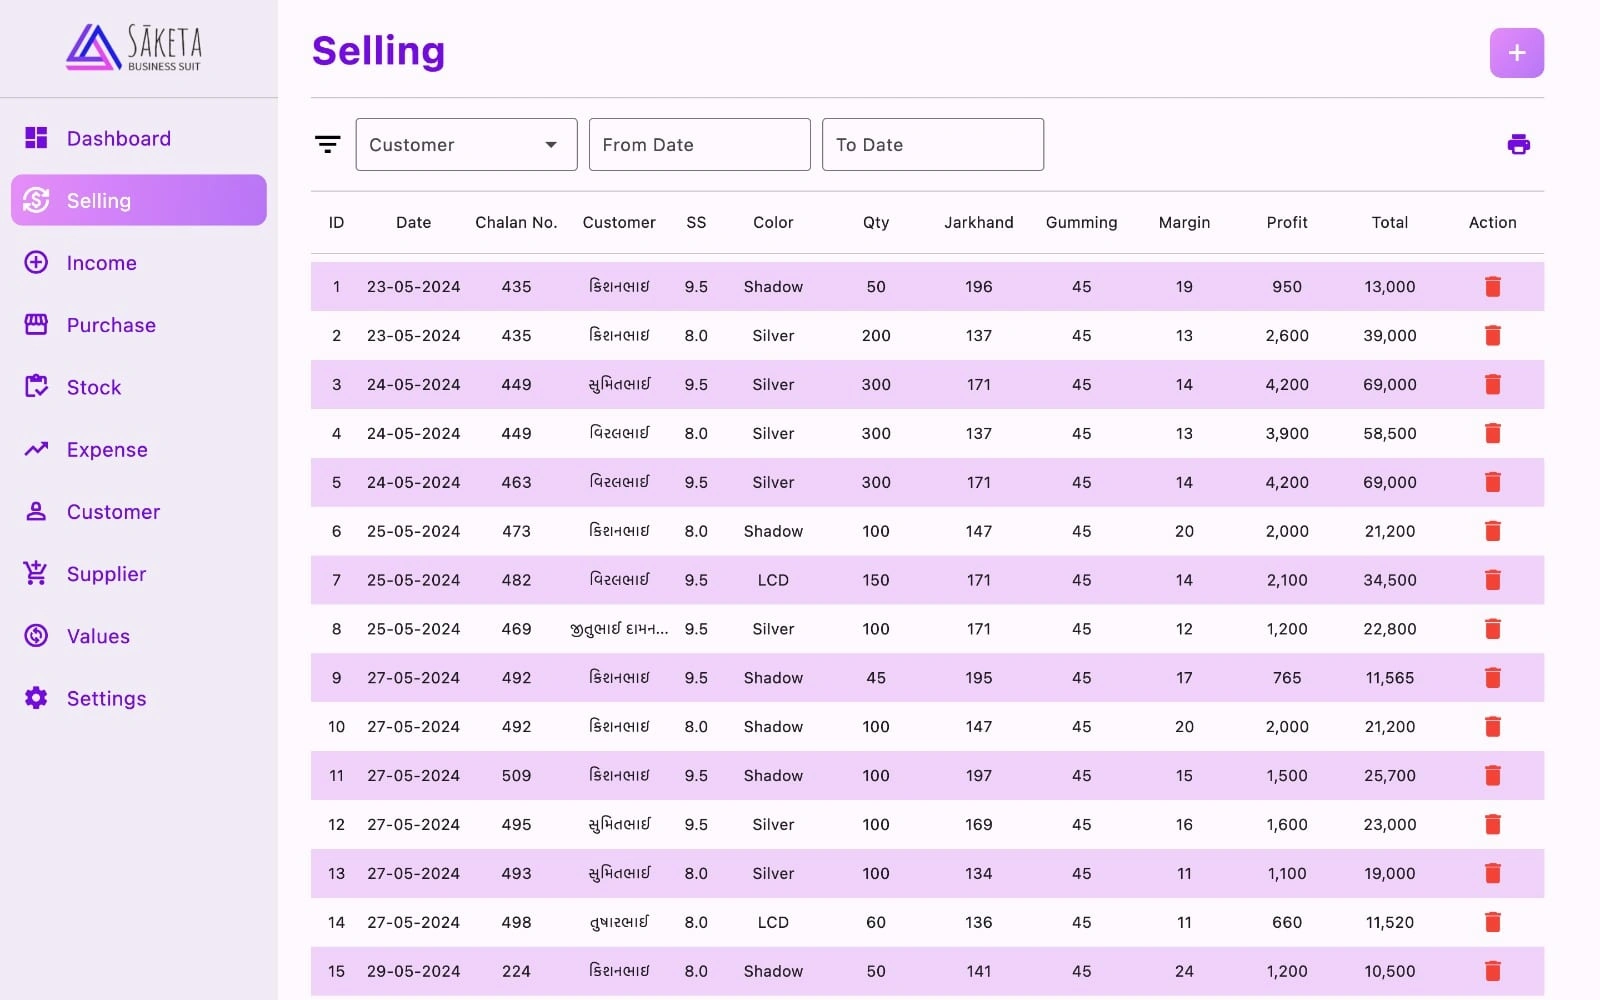Open Settings from sidebar
This screenshot has height=1000, width=1600.
(139, 697)
